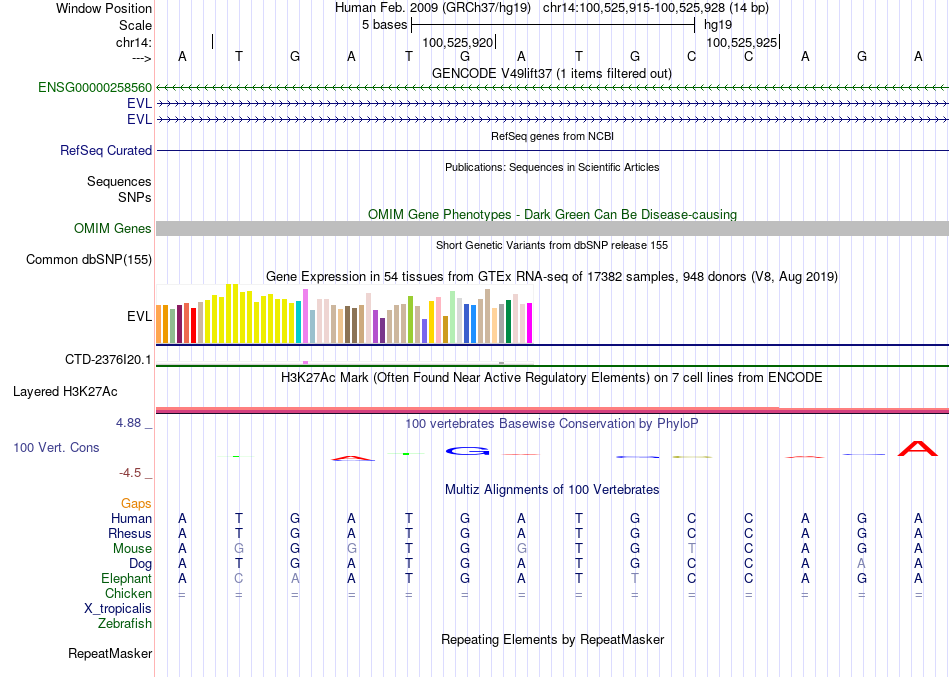Select the CTD-2376I20.1 gene label
The width and height of the screenshot is (950, 677).
(x=108, y=359)
